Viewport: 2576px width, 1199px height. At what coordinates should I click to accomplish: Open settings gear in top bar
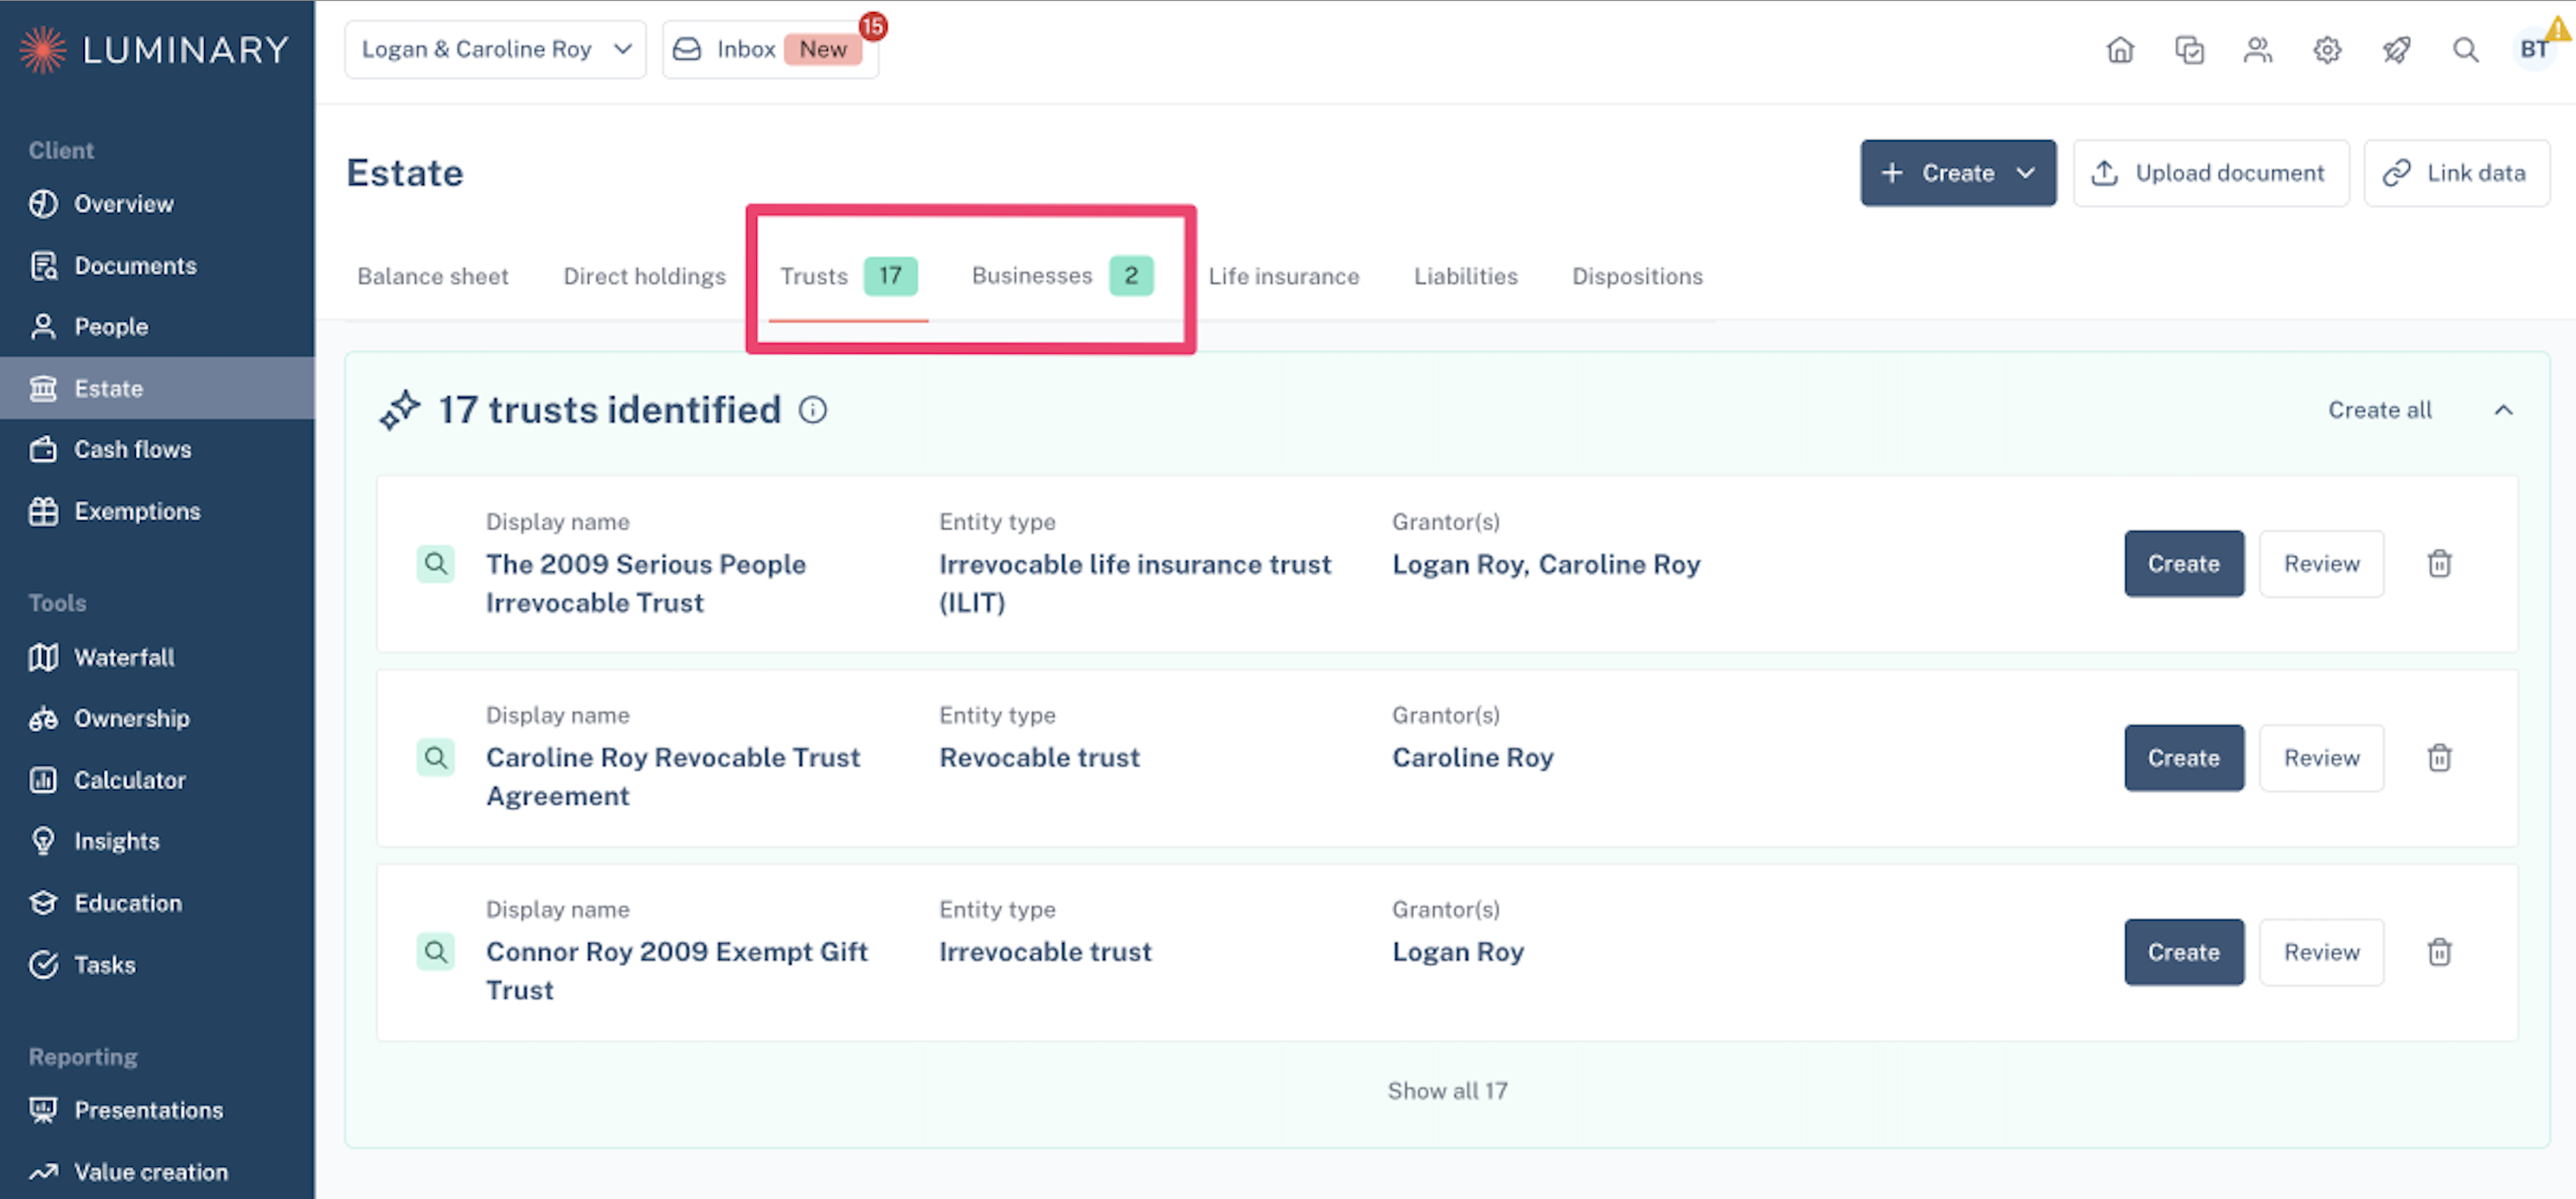(x=2327, y=49)
